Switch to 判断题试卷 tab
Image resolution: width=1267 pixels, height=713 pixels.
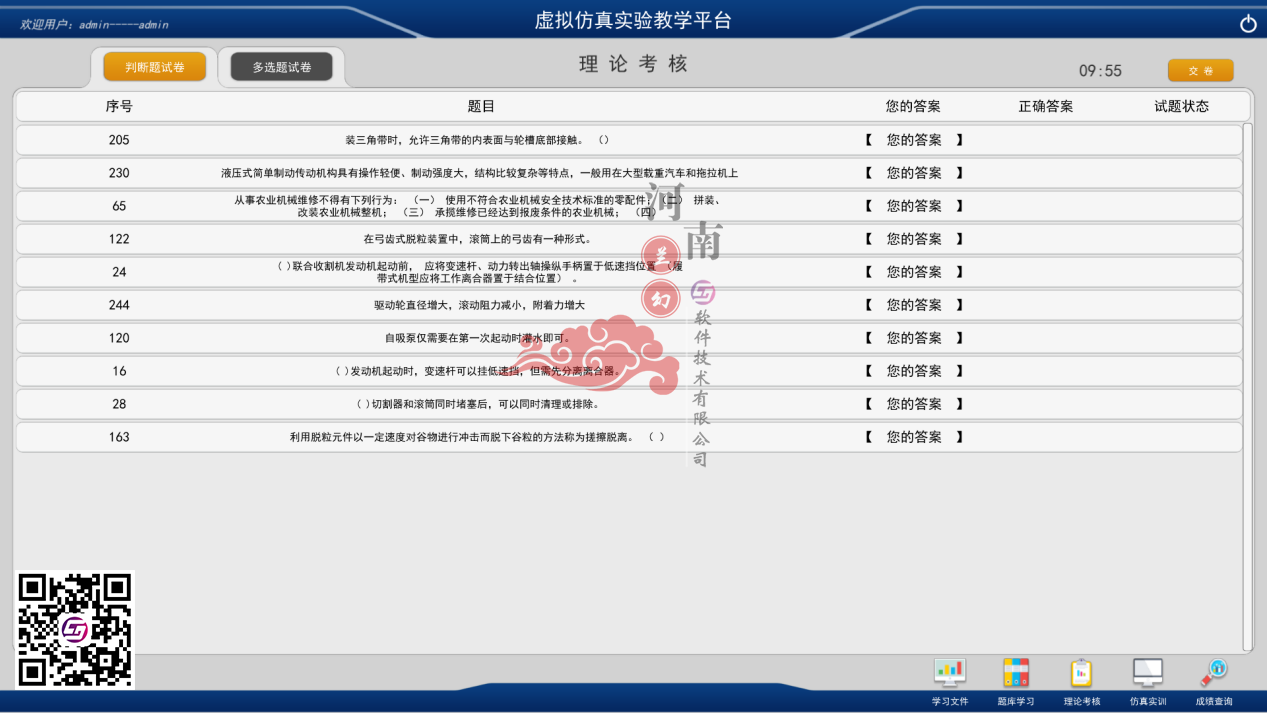click(155, 67)
